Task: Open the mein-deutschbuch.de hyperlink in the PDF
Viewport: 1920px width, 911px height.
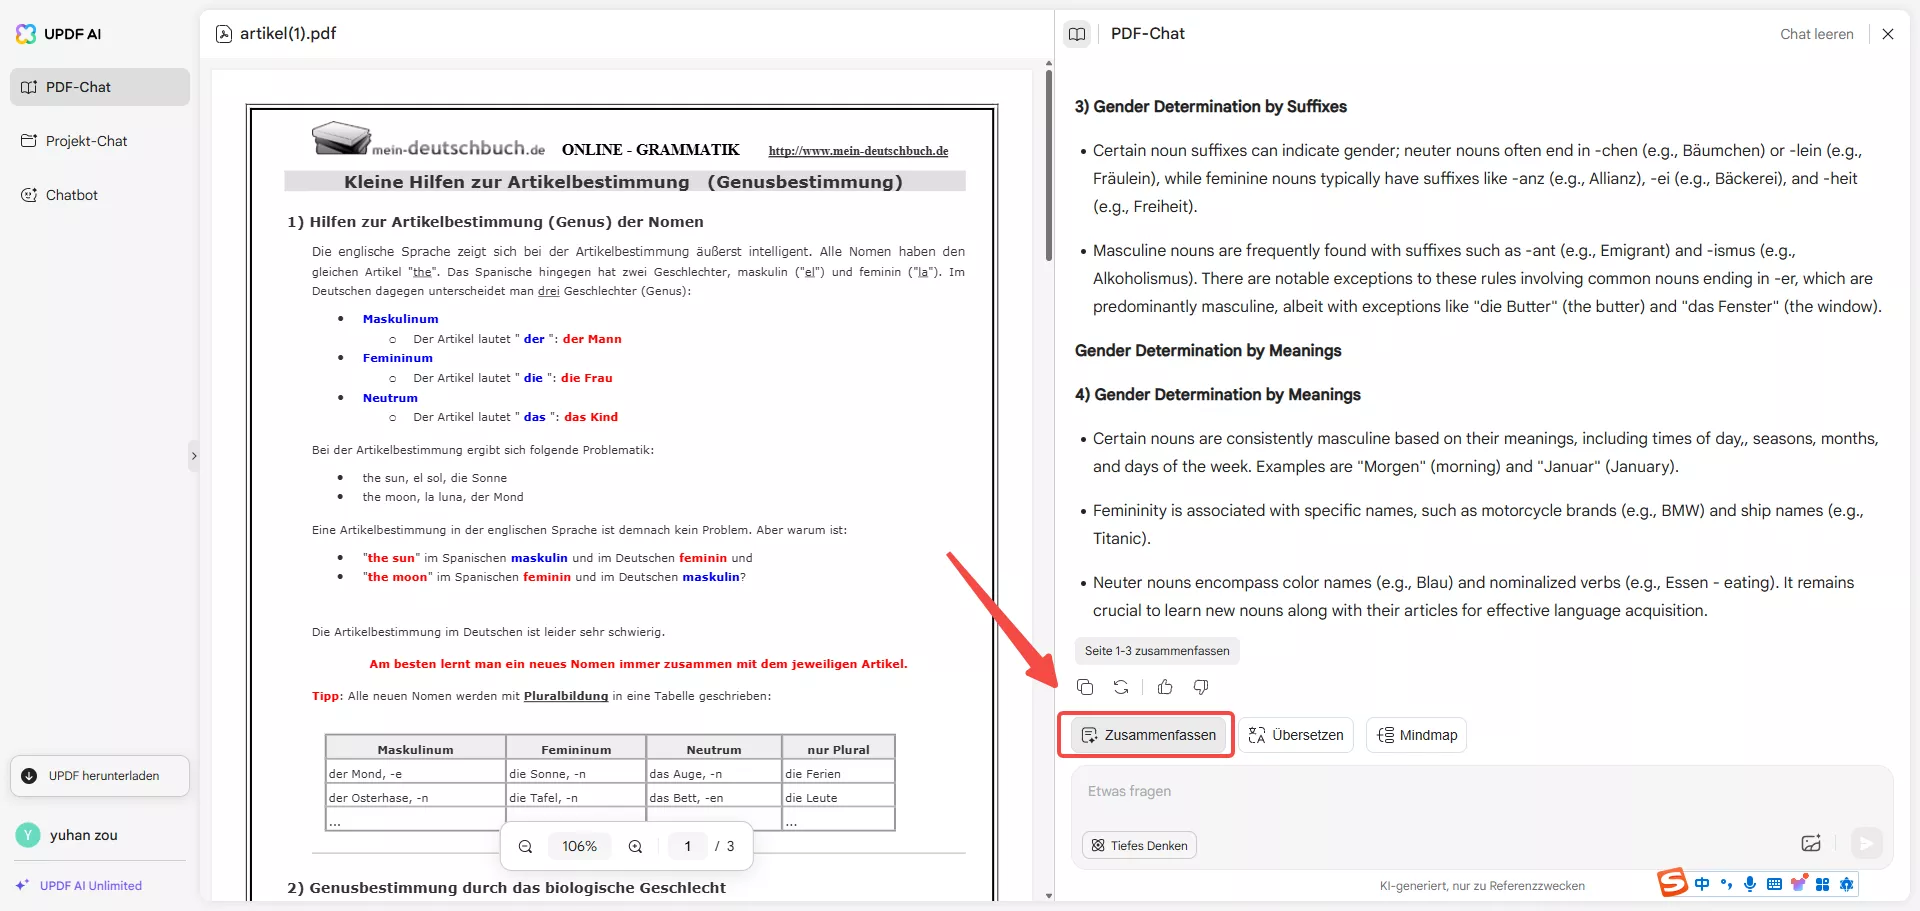Action: click(858, 151)
